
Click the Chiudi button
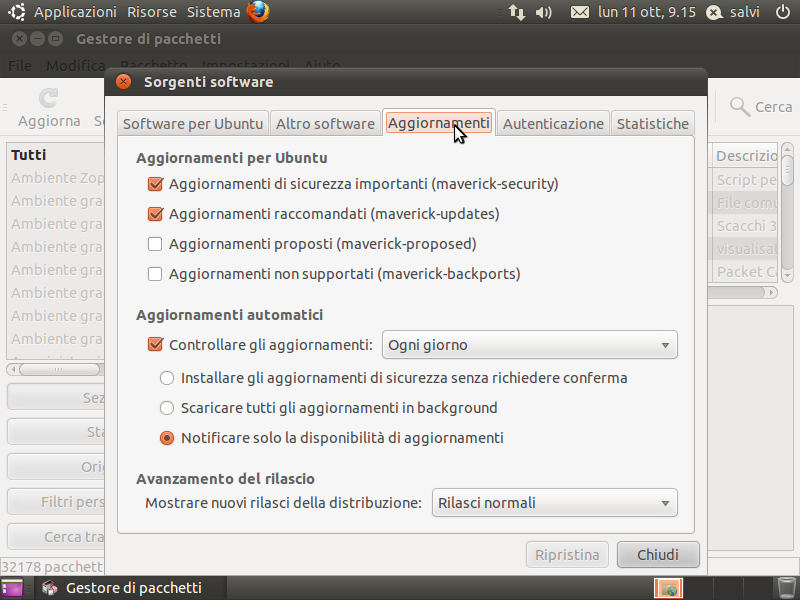(x=658, y=555)
